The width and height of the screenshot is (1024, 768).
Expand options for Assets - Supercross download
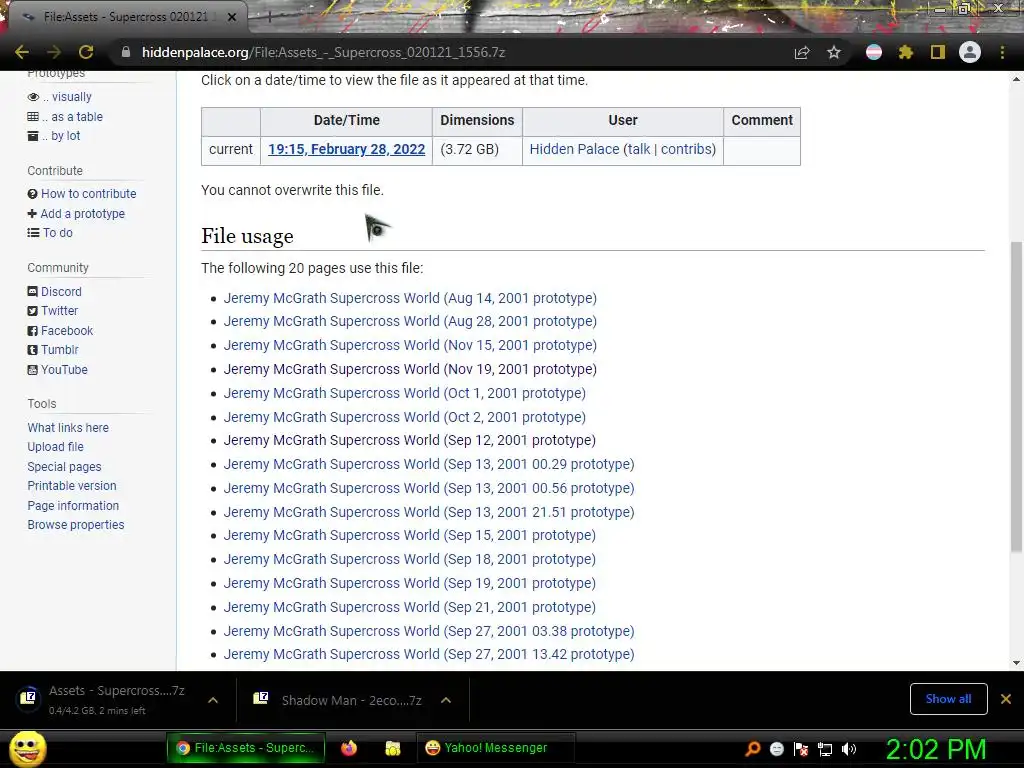point(212,700)
